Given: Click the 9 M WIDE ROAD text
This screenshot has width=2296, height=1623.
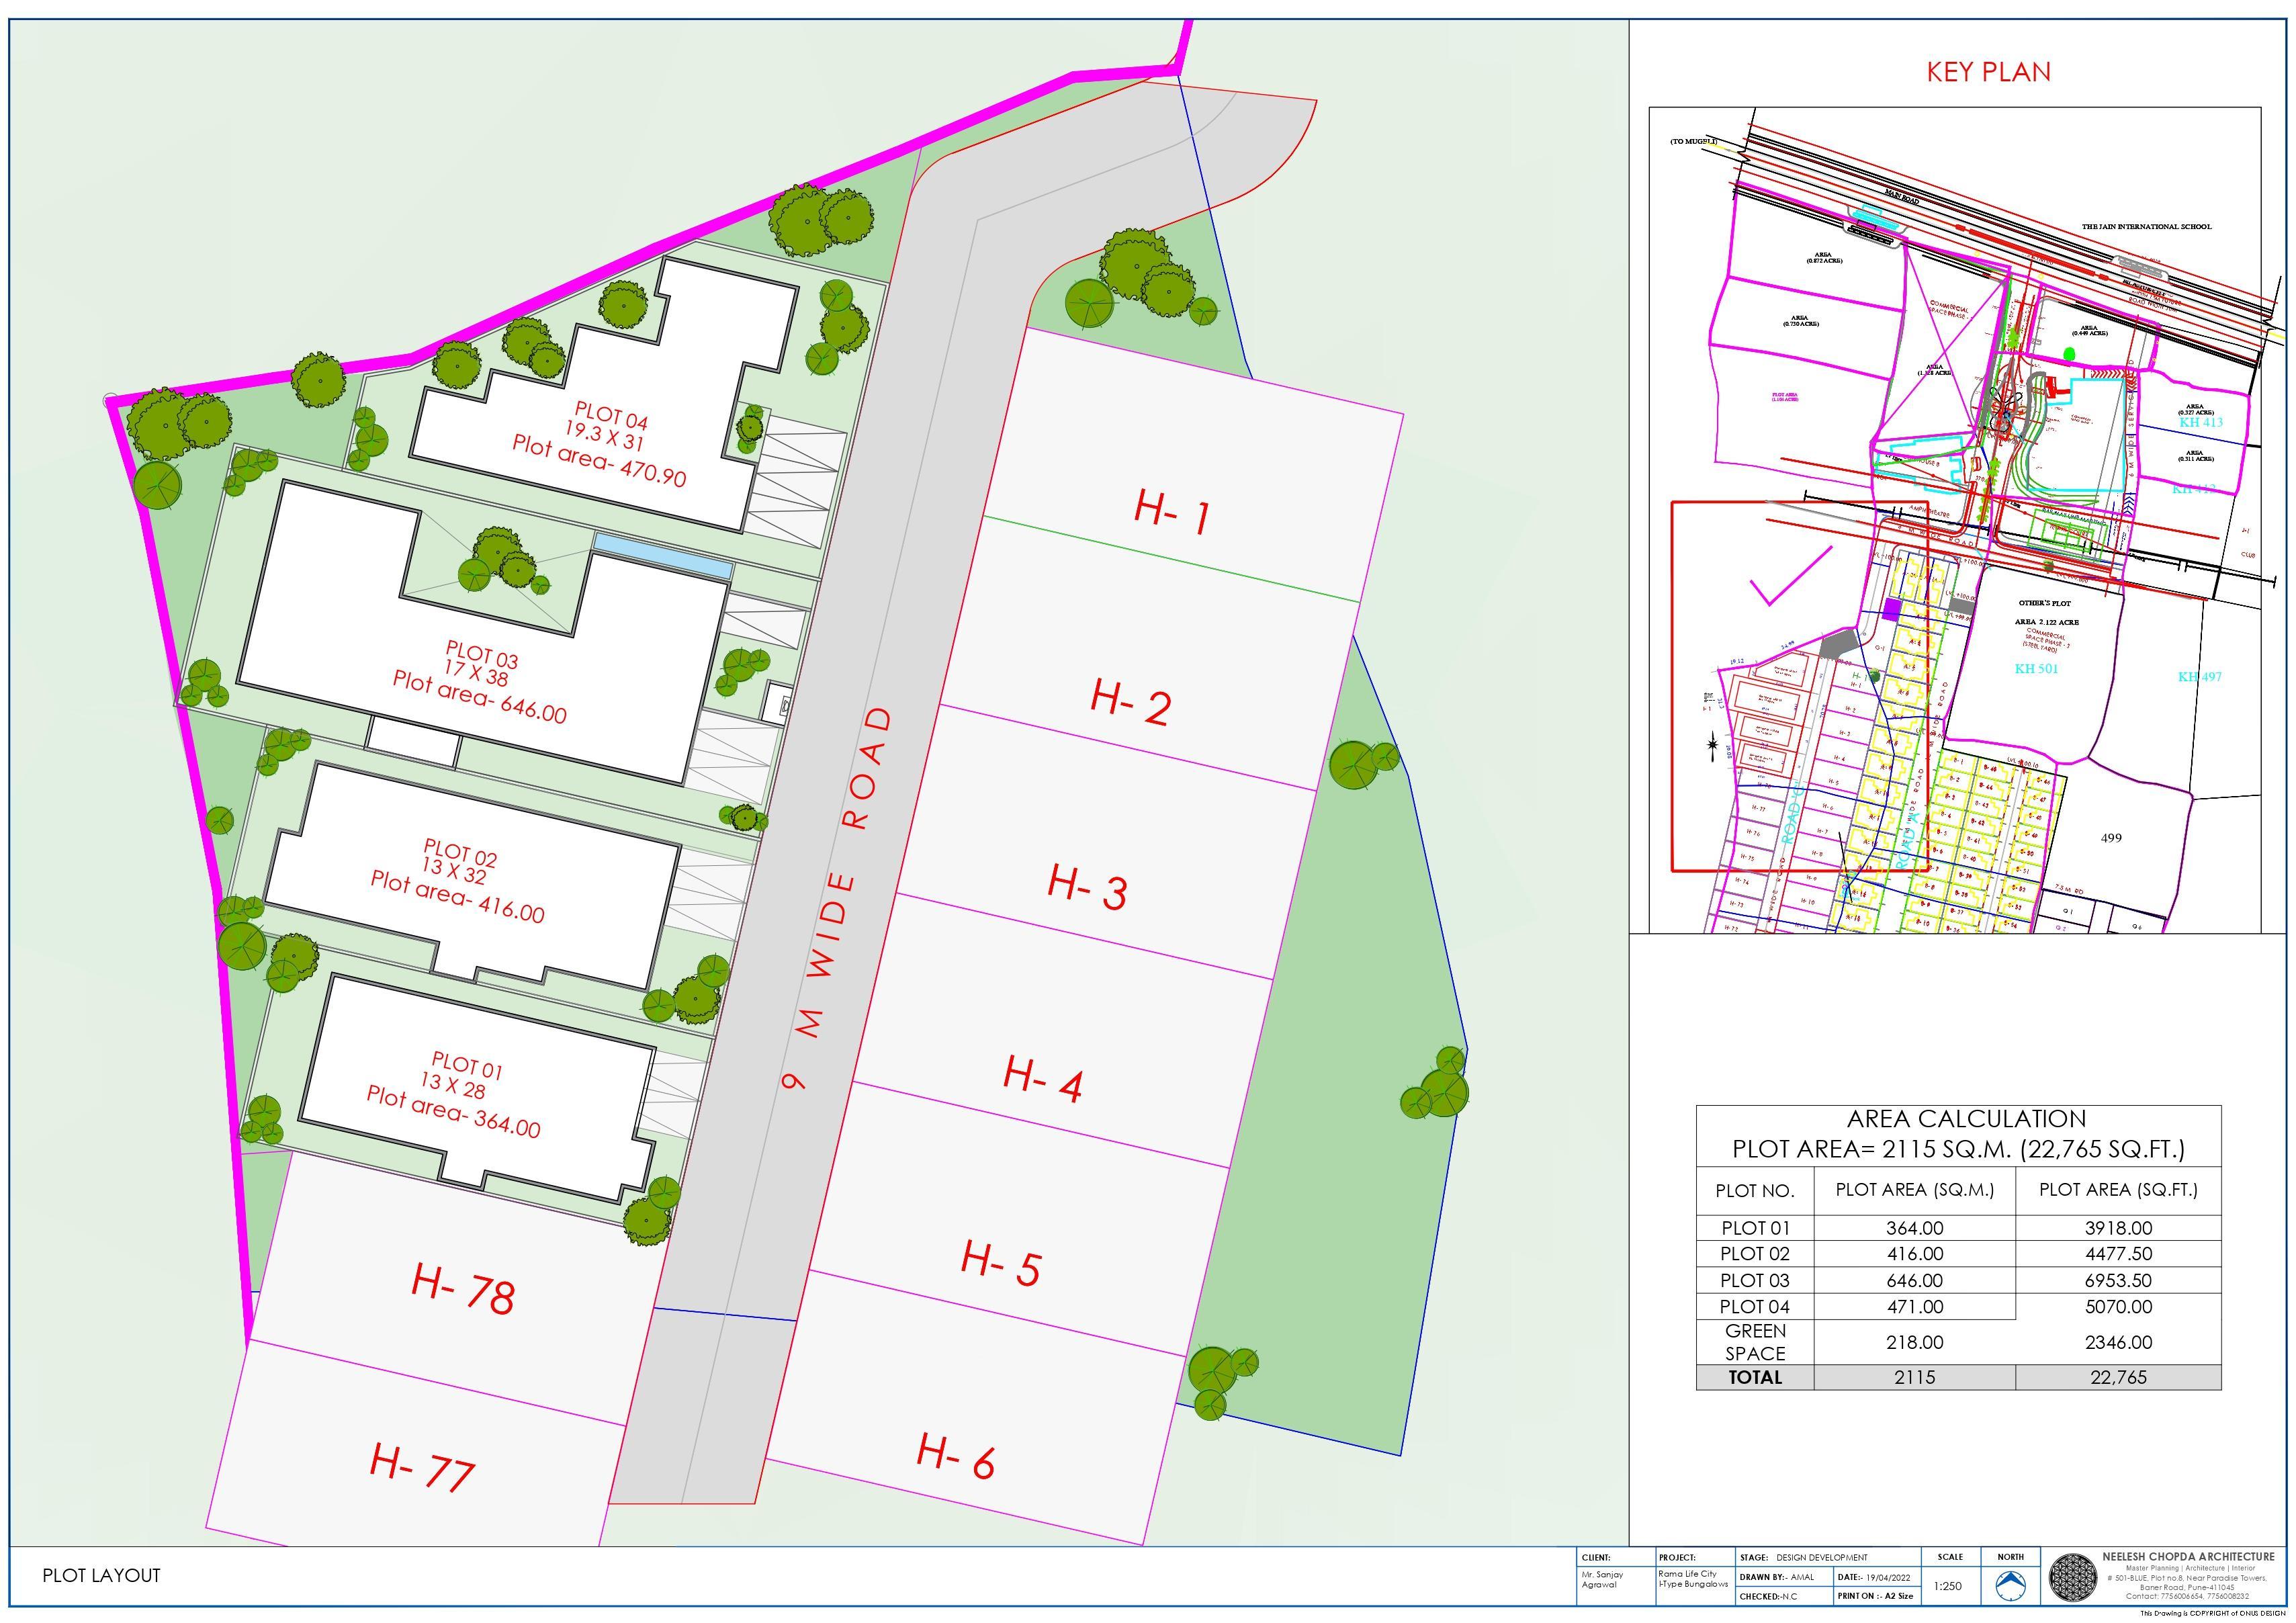Looking at the screenshot, I should (835, 899).
